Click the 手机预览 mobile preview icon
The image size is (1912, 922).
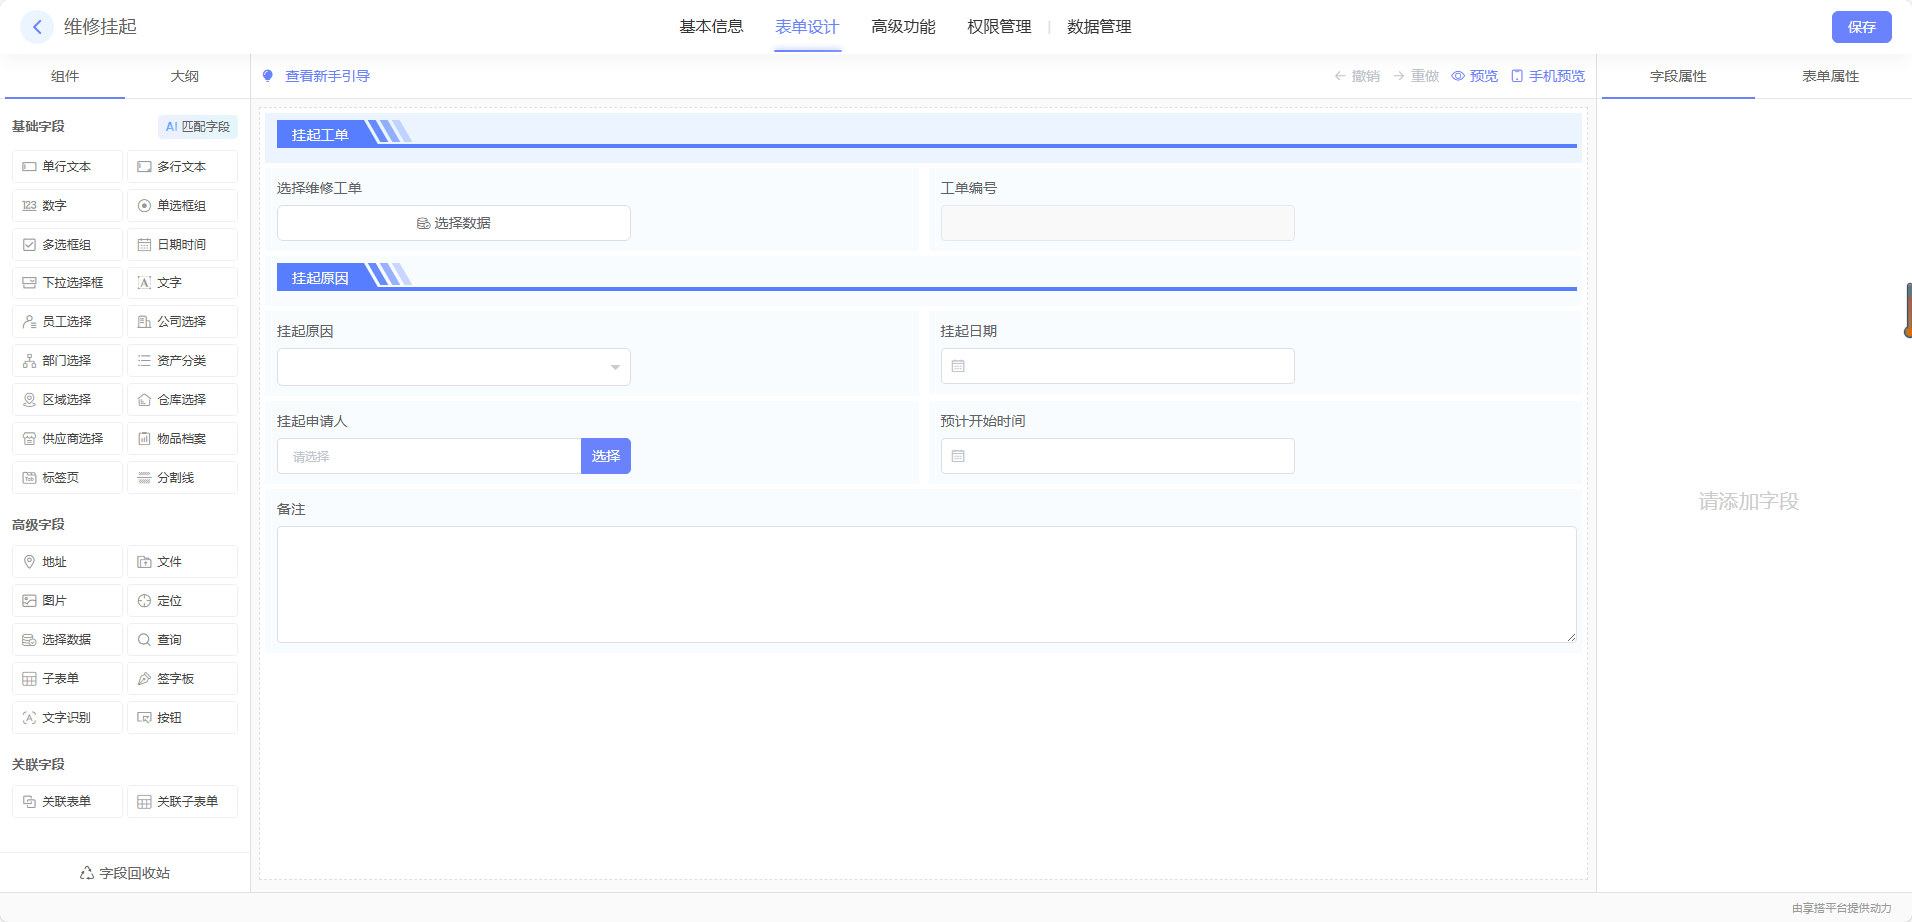click(x=1547, y=76)
